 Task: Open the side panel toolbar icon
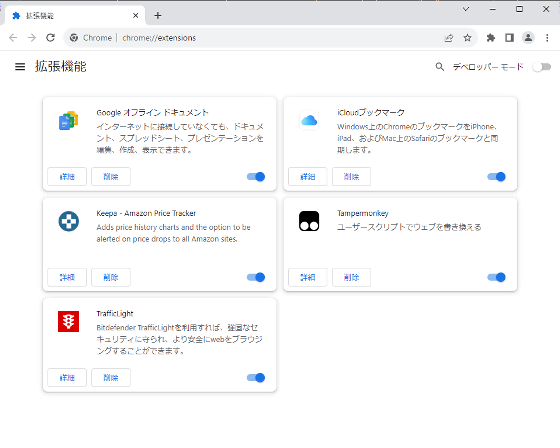[509, 38]
